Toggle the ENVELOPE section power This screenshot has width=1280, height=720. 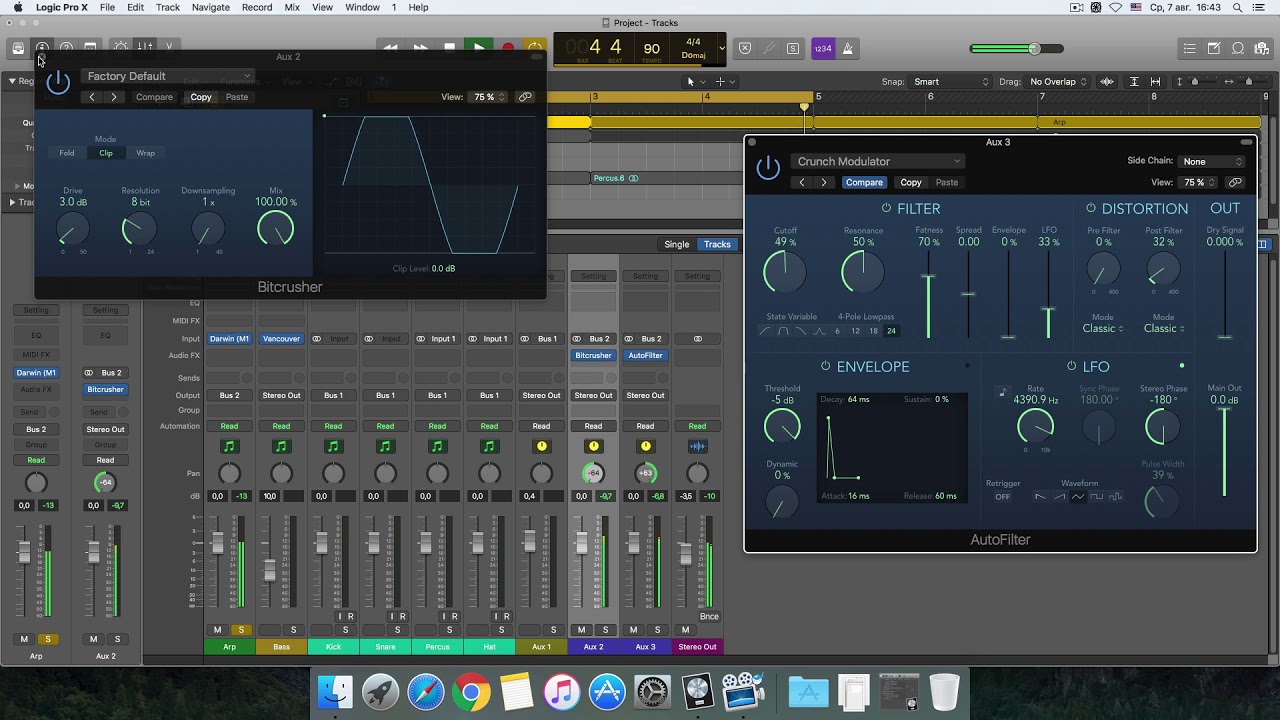[x=825, y=366]
